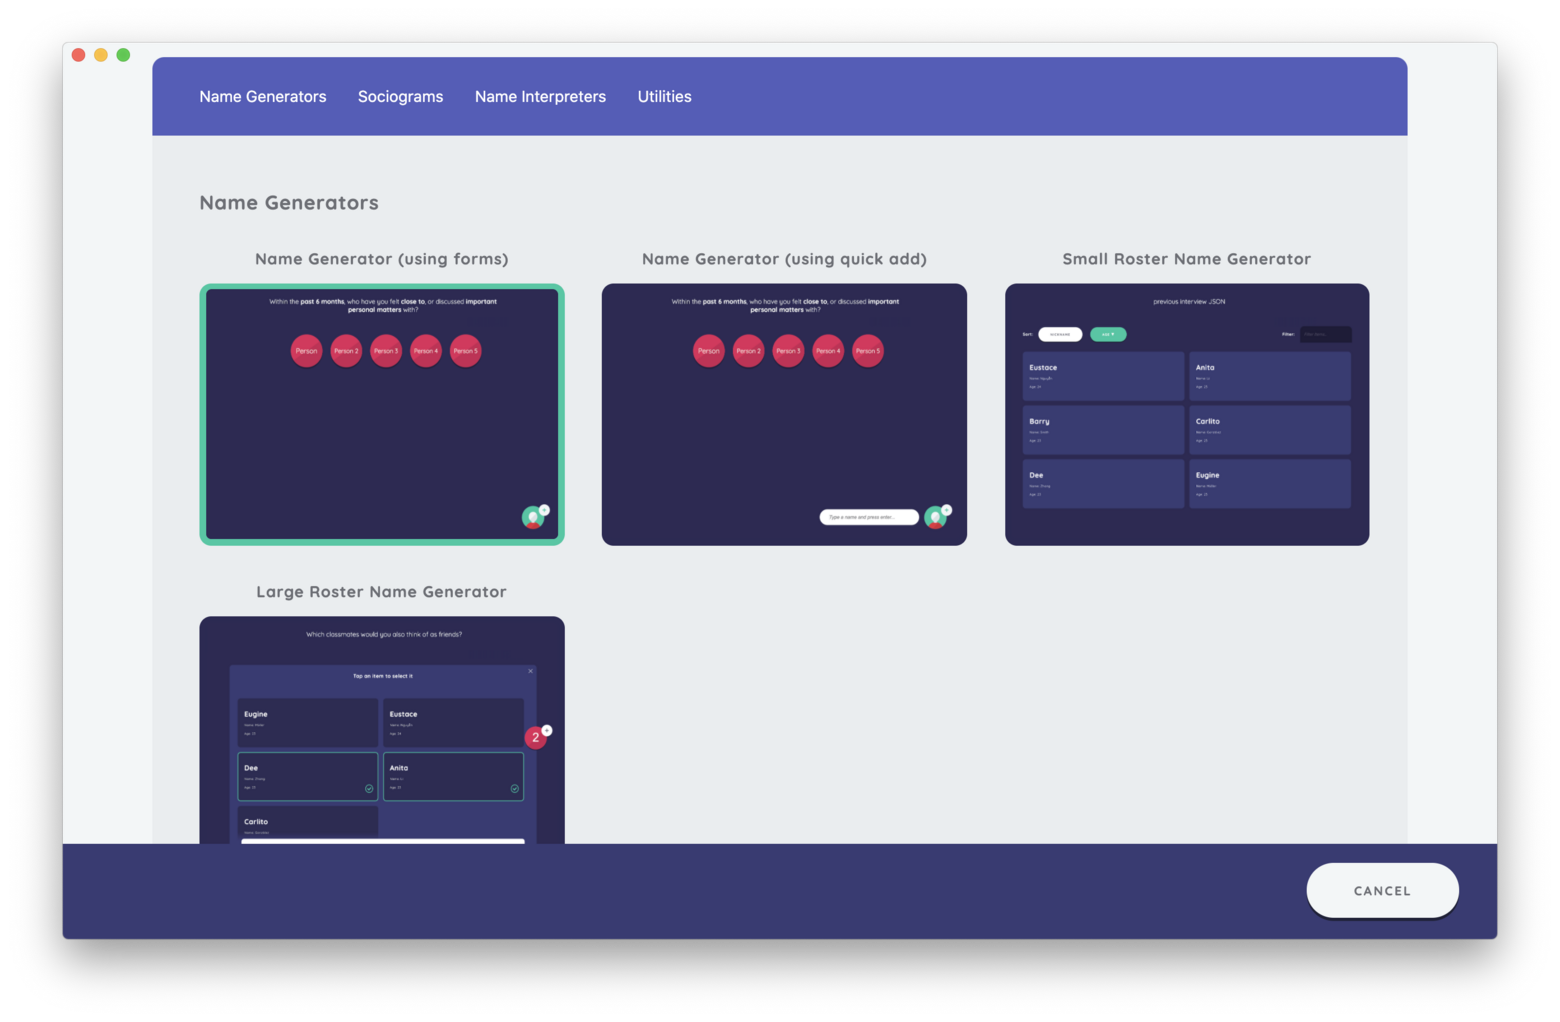This screenshot has width=1560, height=1022.
Task: Click add-person icon in quick add preview
Action: pyautogui.click(x=936, y=517)
